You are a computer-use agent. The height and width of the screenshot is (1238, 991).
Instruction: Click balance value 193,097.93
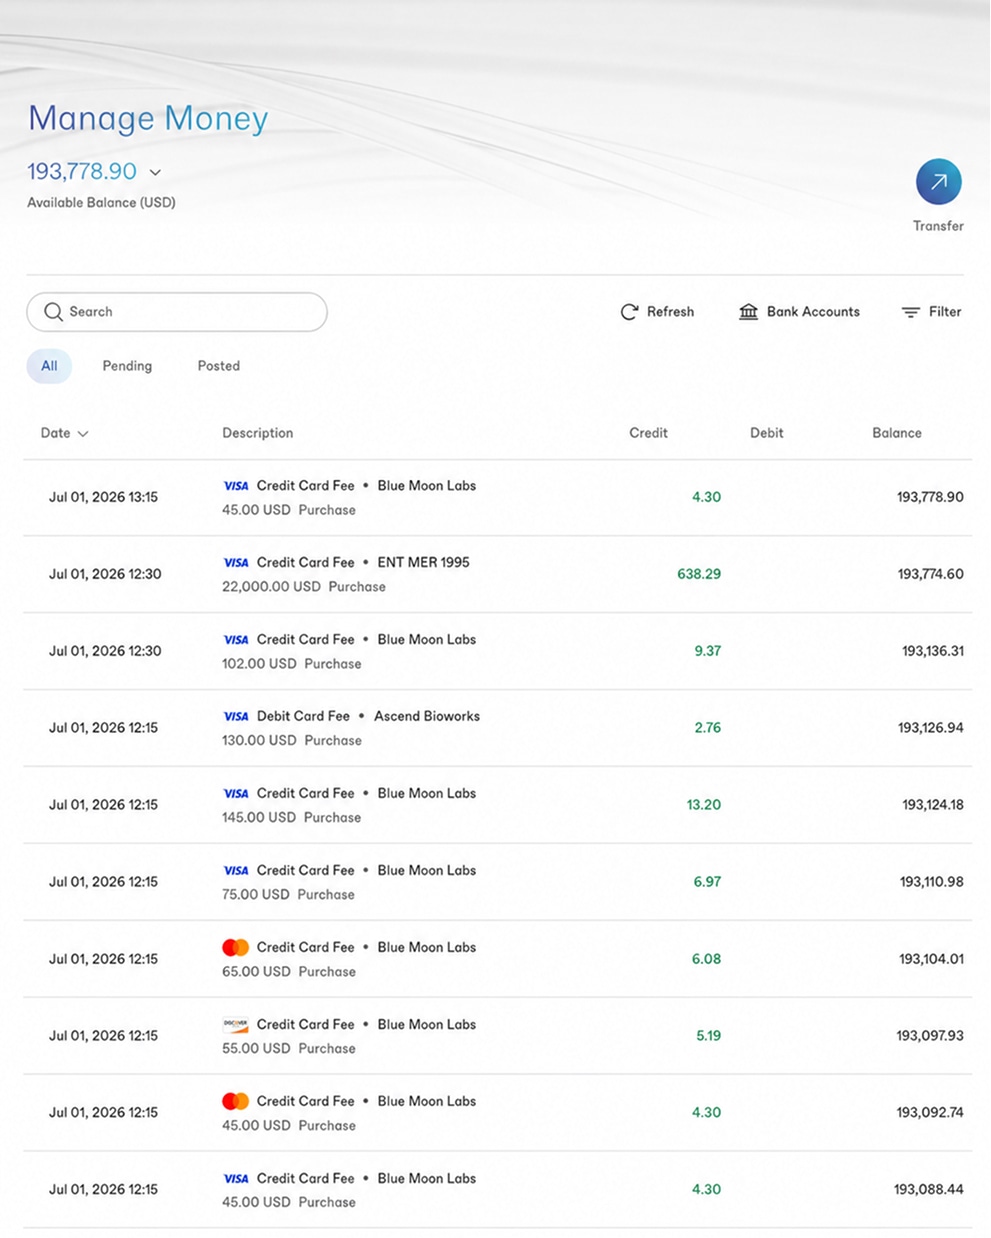[930, 1036]
